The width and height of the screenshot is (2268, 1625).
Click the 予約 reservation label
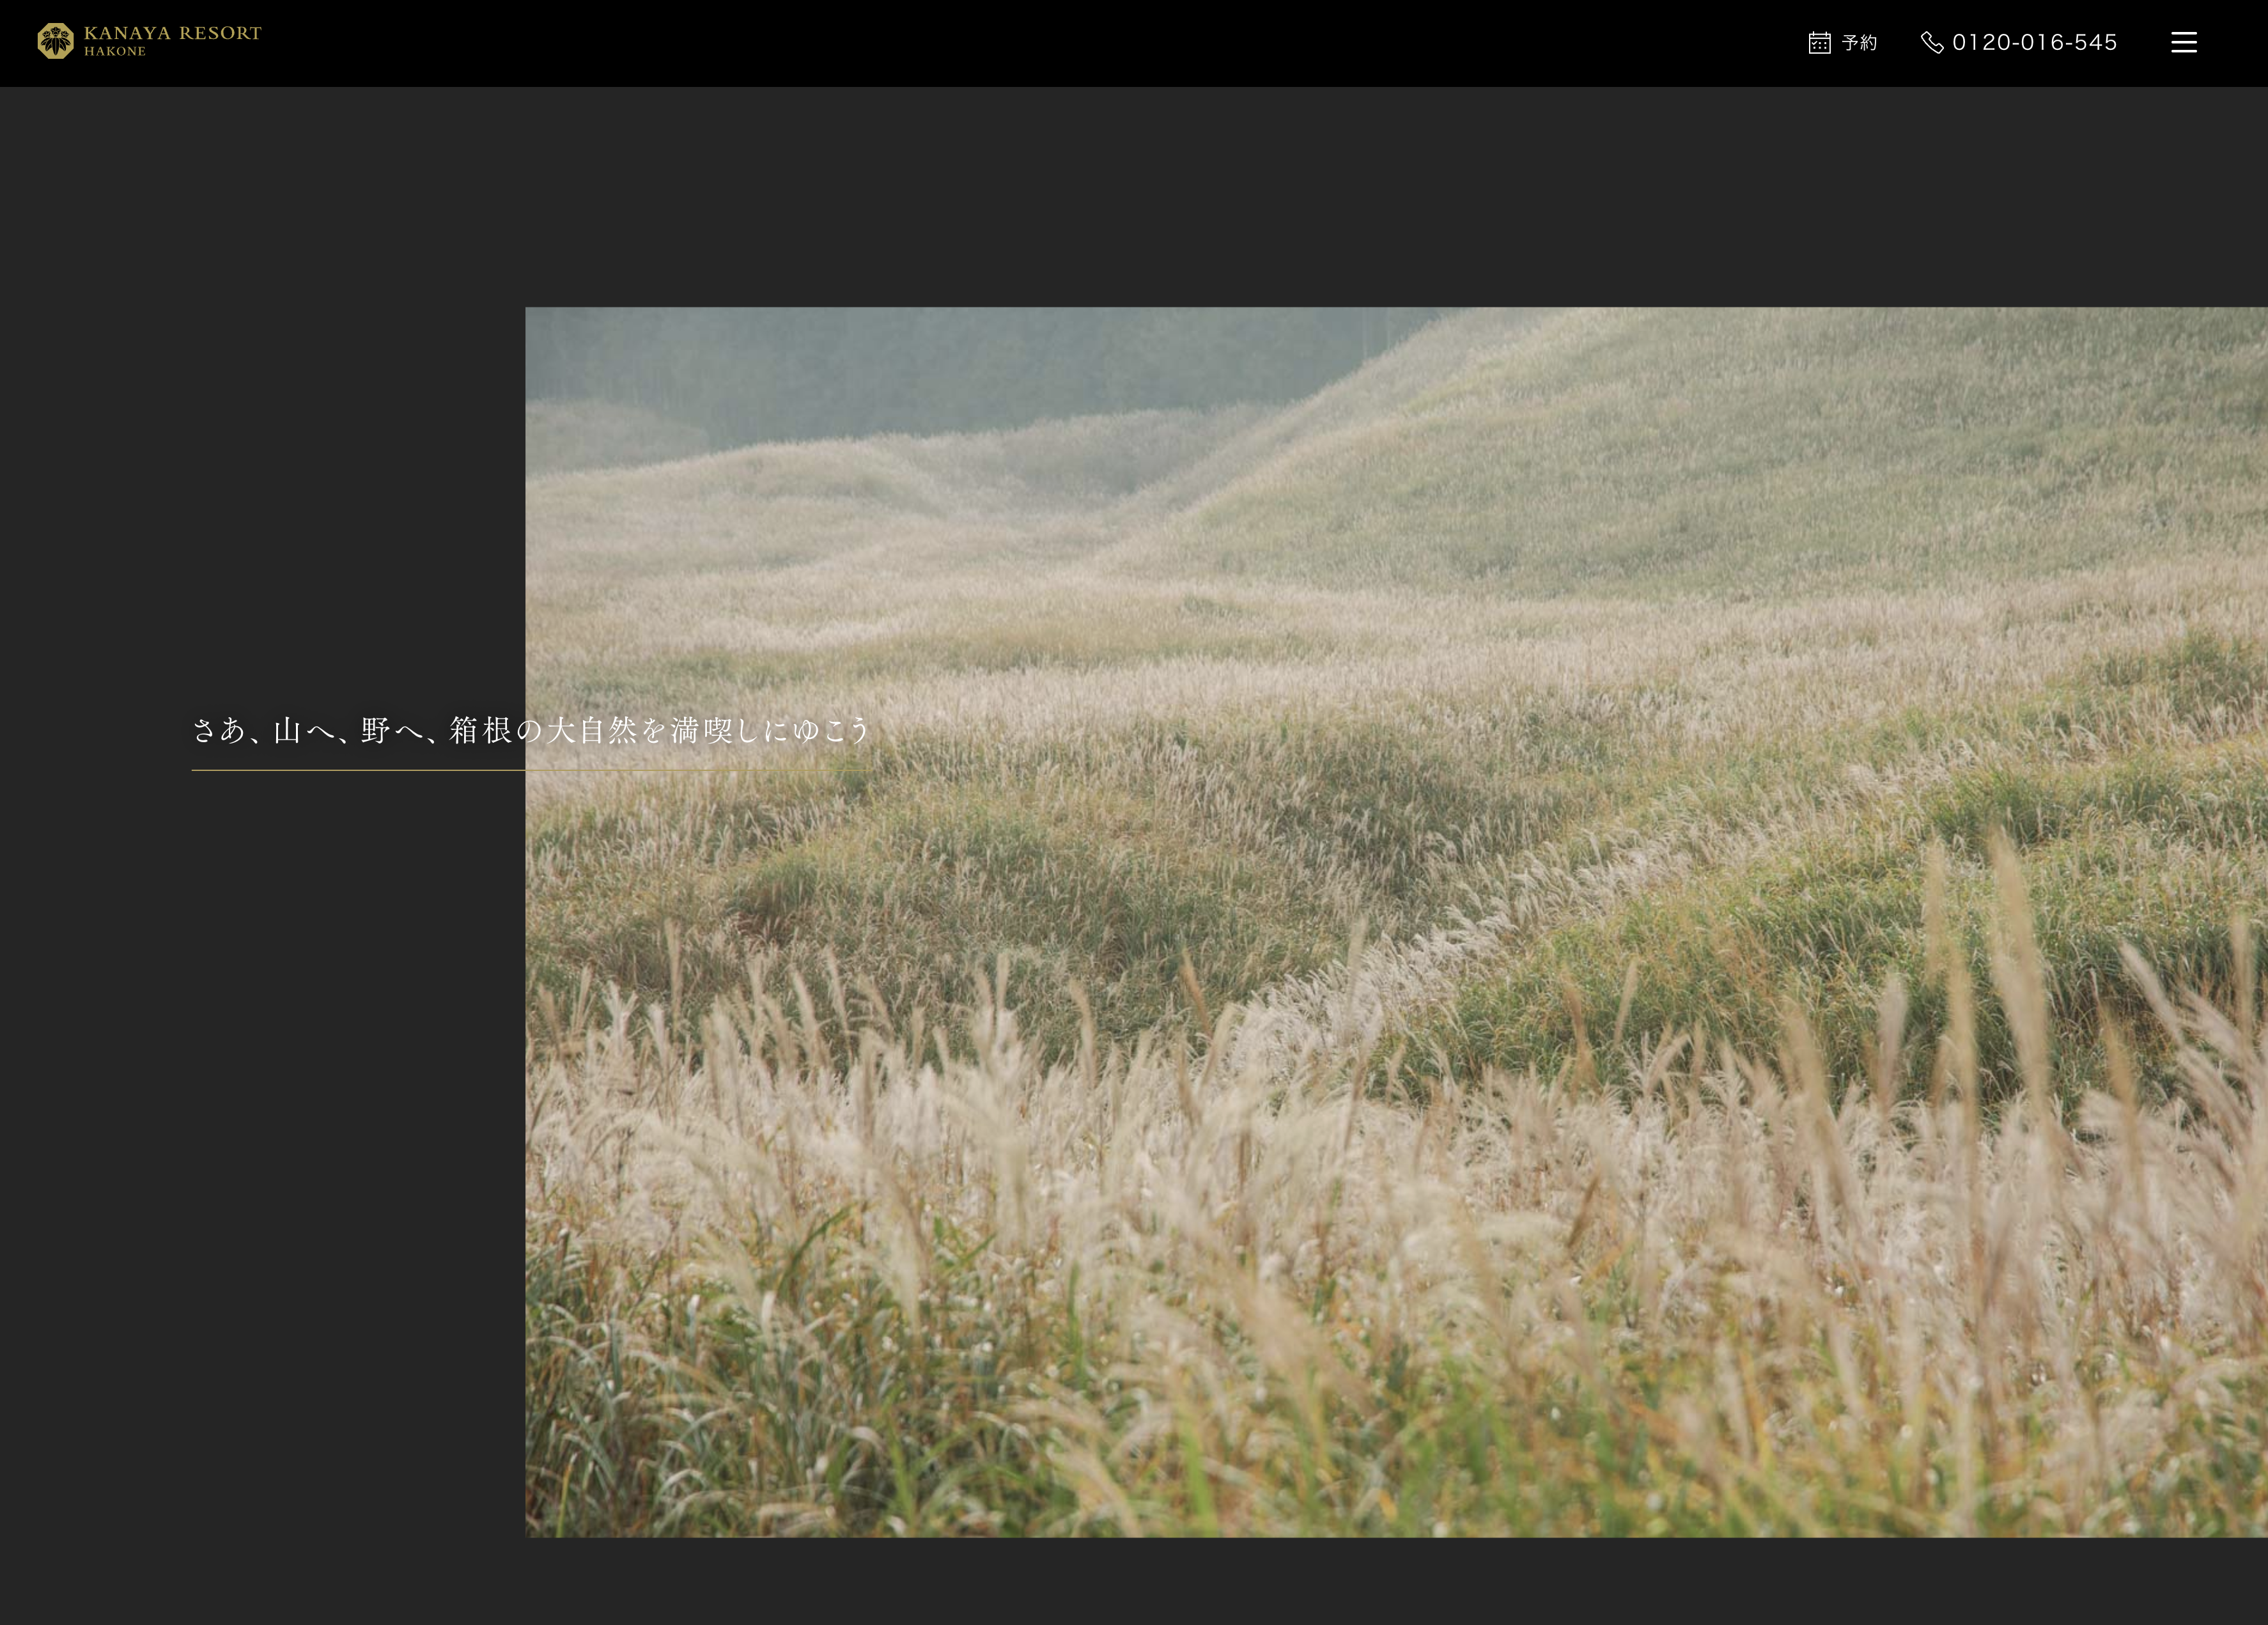[1859, 43]
